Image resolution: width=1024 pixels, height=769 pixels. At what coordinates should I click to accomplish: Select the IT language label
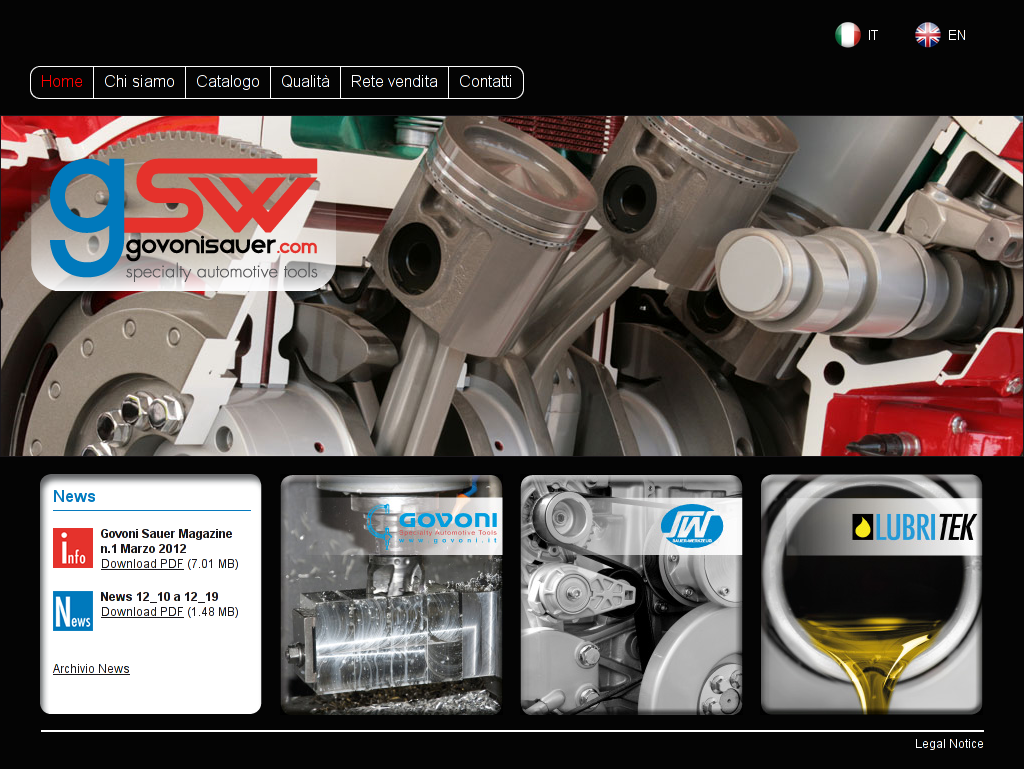coord(872,35)
